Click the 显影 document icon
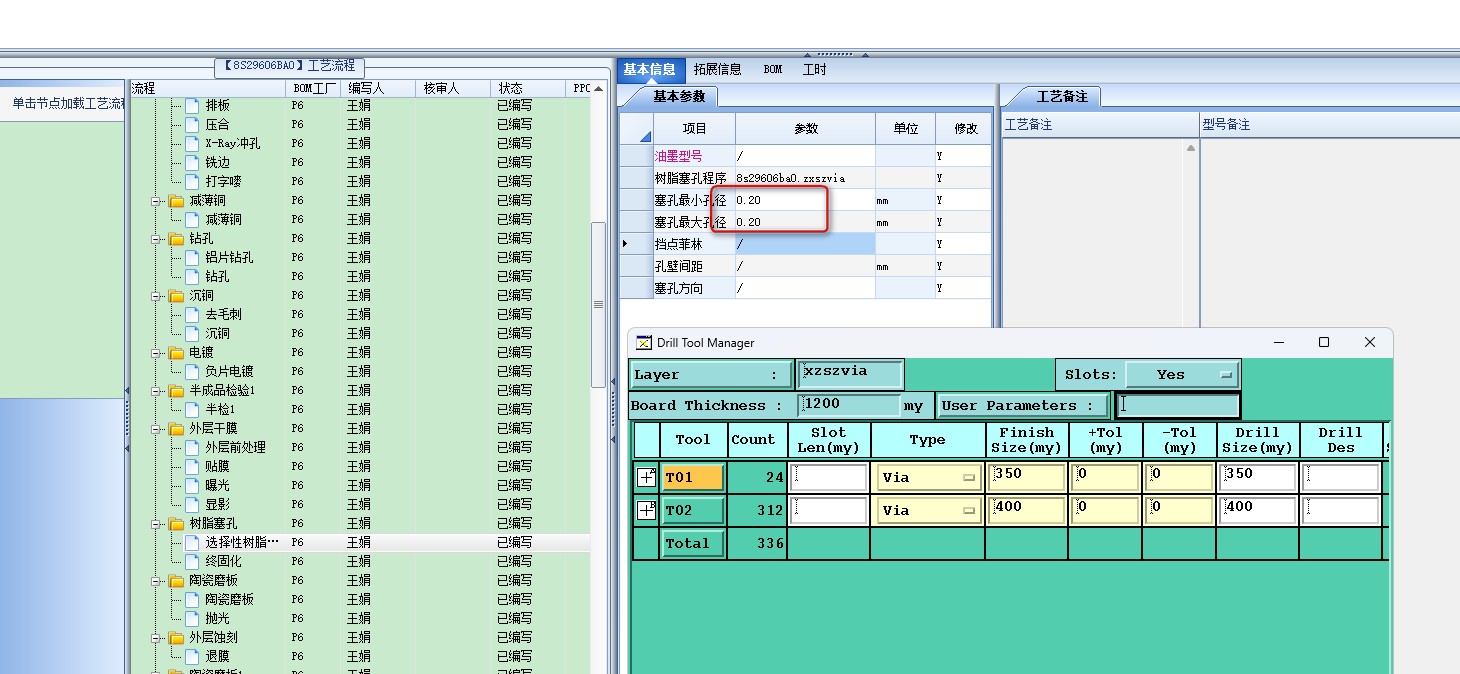This screenshot has width=1460, height=674. (x=192, y=504)
